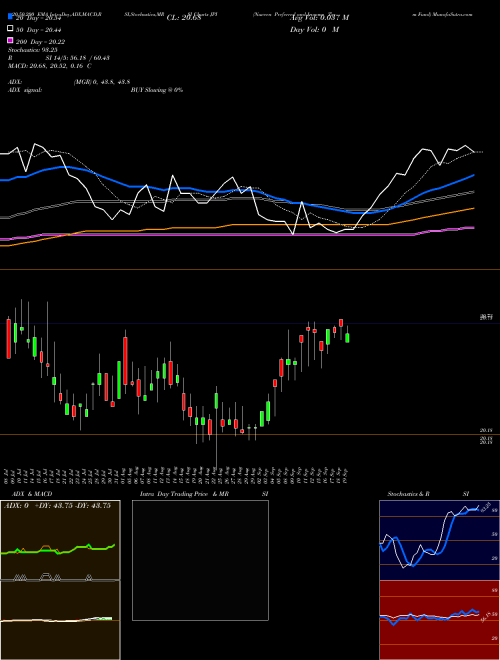
Task: Click the white 50 Day legend swatch
Action: (x=10, y=29)
